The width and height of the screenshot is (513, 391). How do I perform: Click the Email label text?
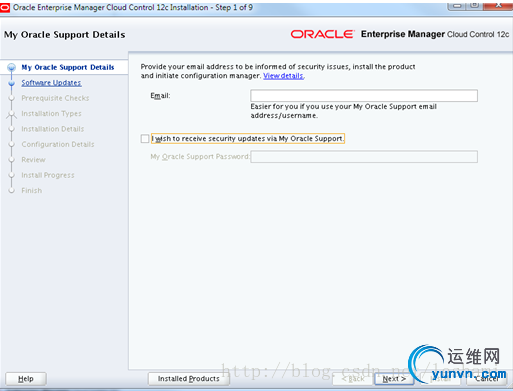(160, 96)
